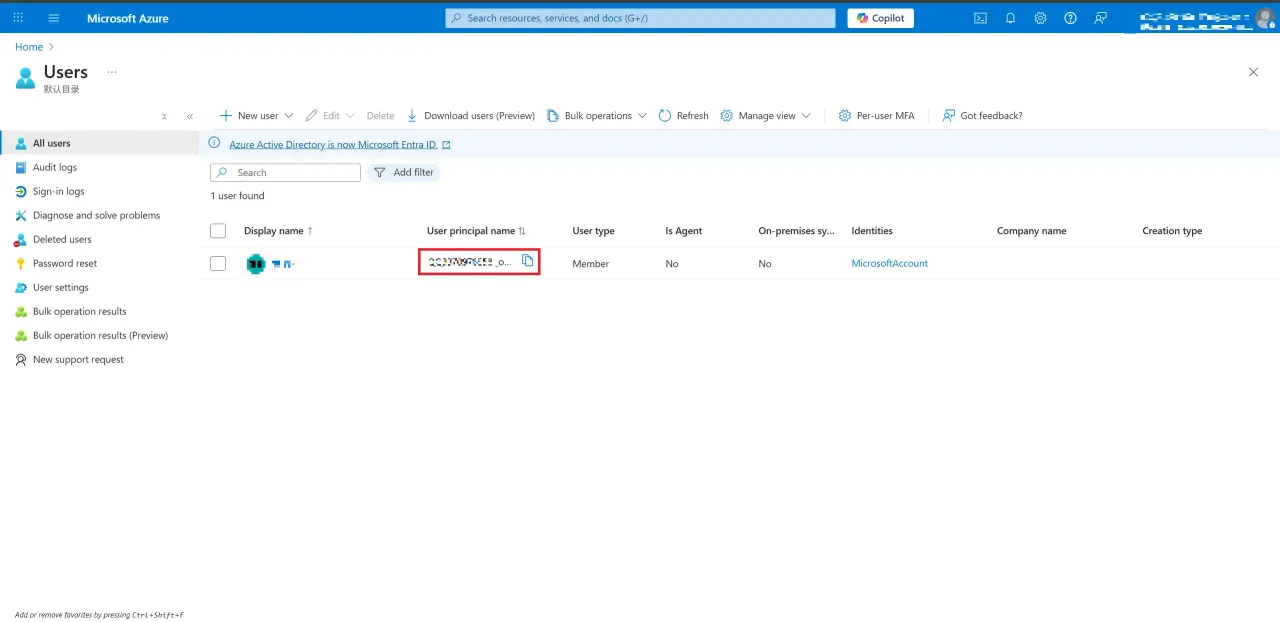Click the On-premises sync column header
1280x622 pixels.
click(796, 231)
